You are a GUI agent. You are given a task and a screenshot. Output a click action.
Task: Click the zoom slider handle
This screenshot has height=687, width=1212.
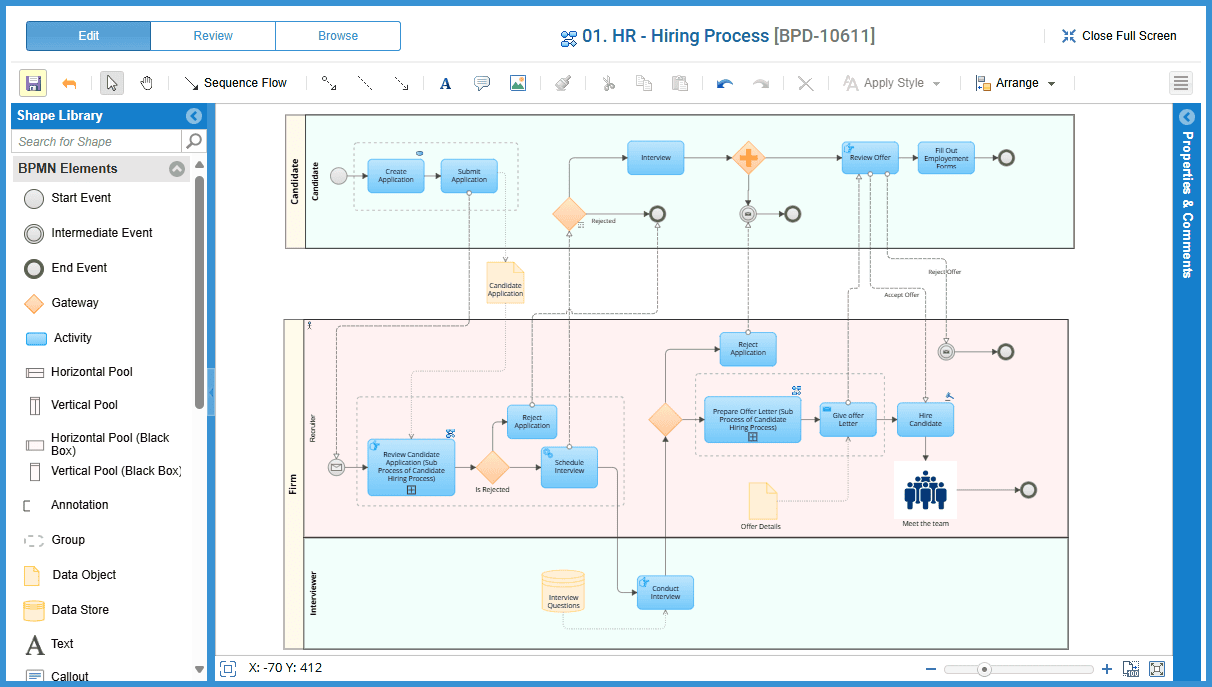click(985, 669)
